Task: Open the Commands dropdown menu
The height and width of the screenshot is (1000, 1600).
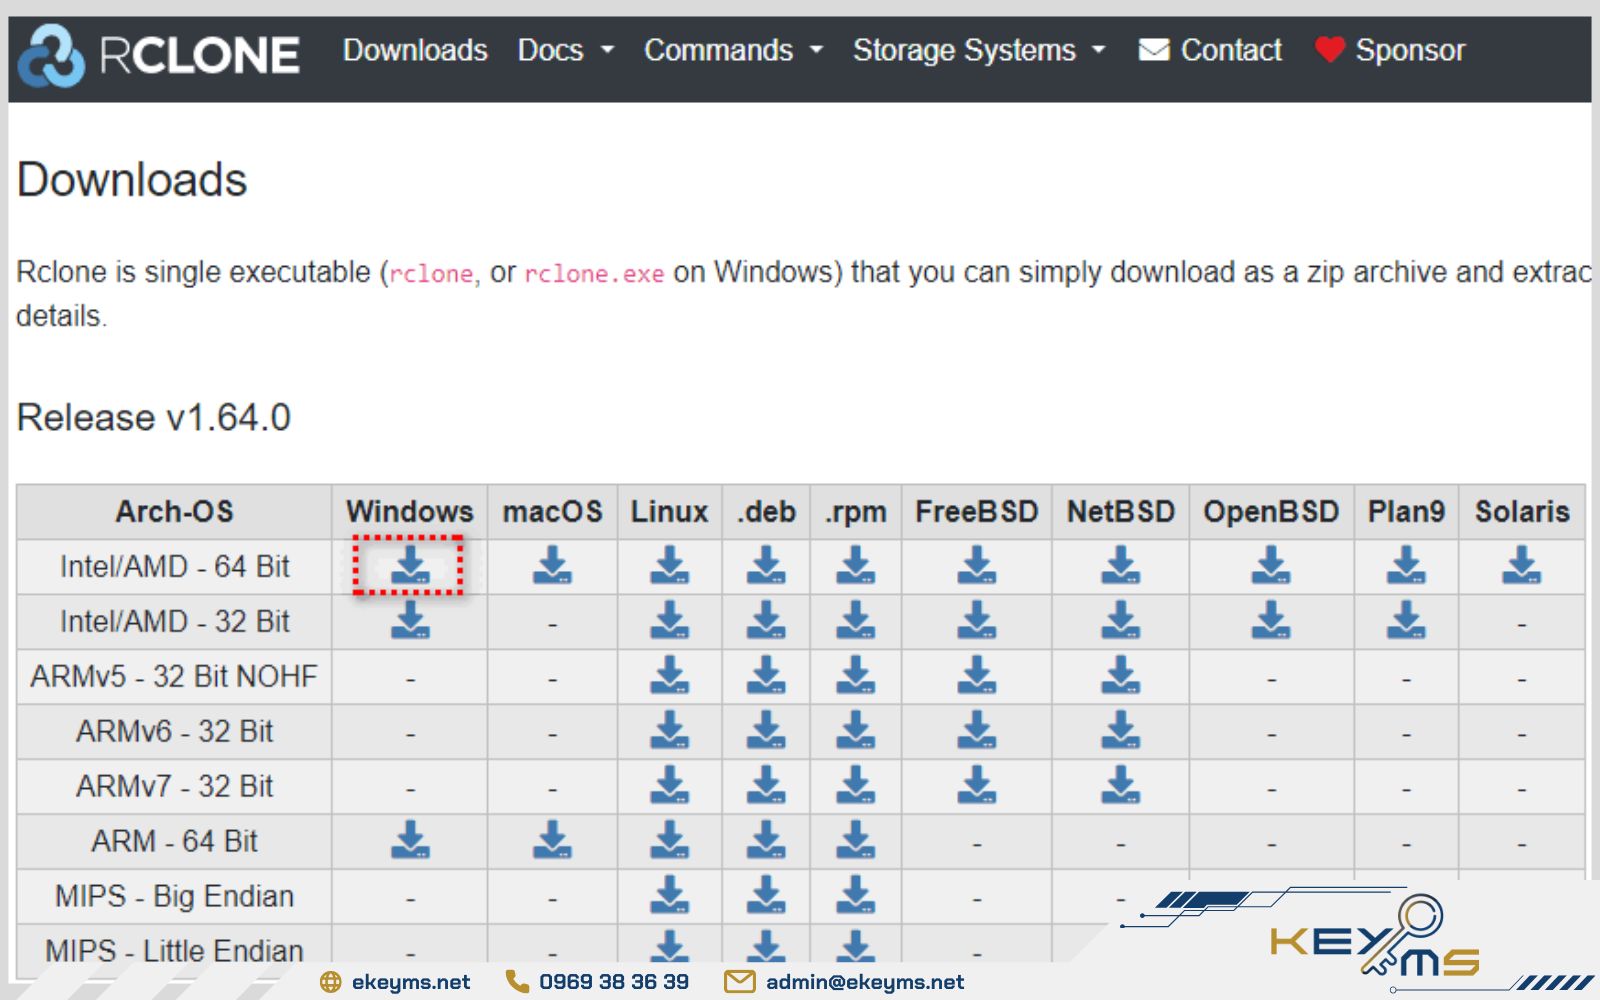Action: (733, 50)
